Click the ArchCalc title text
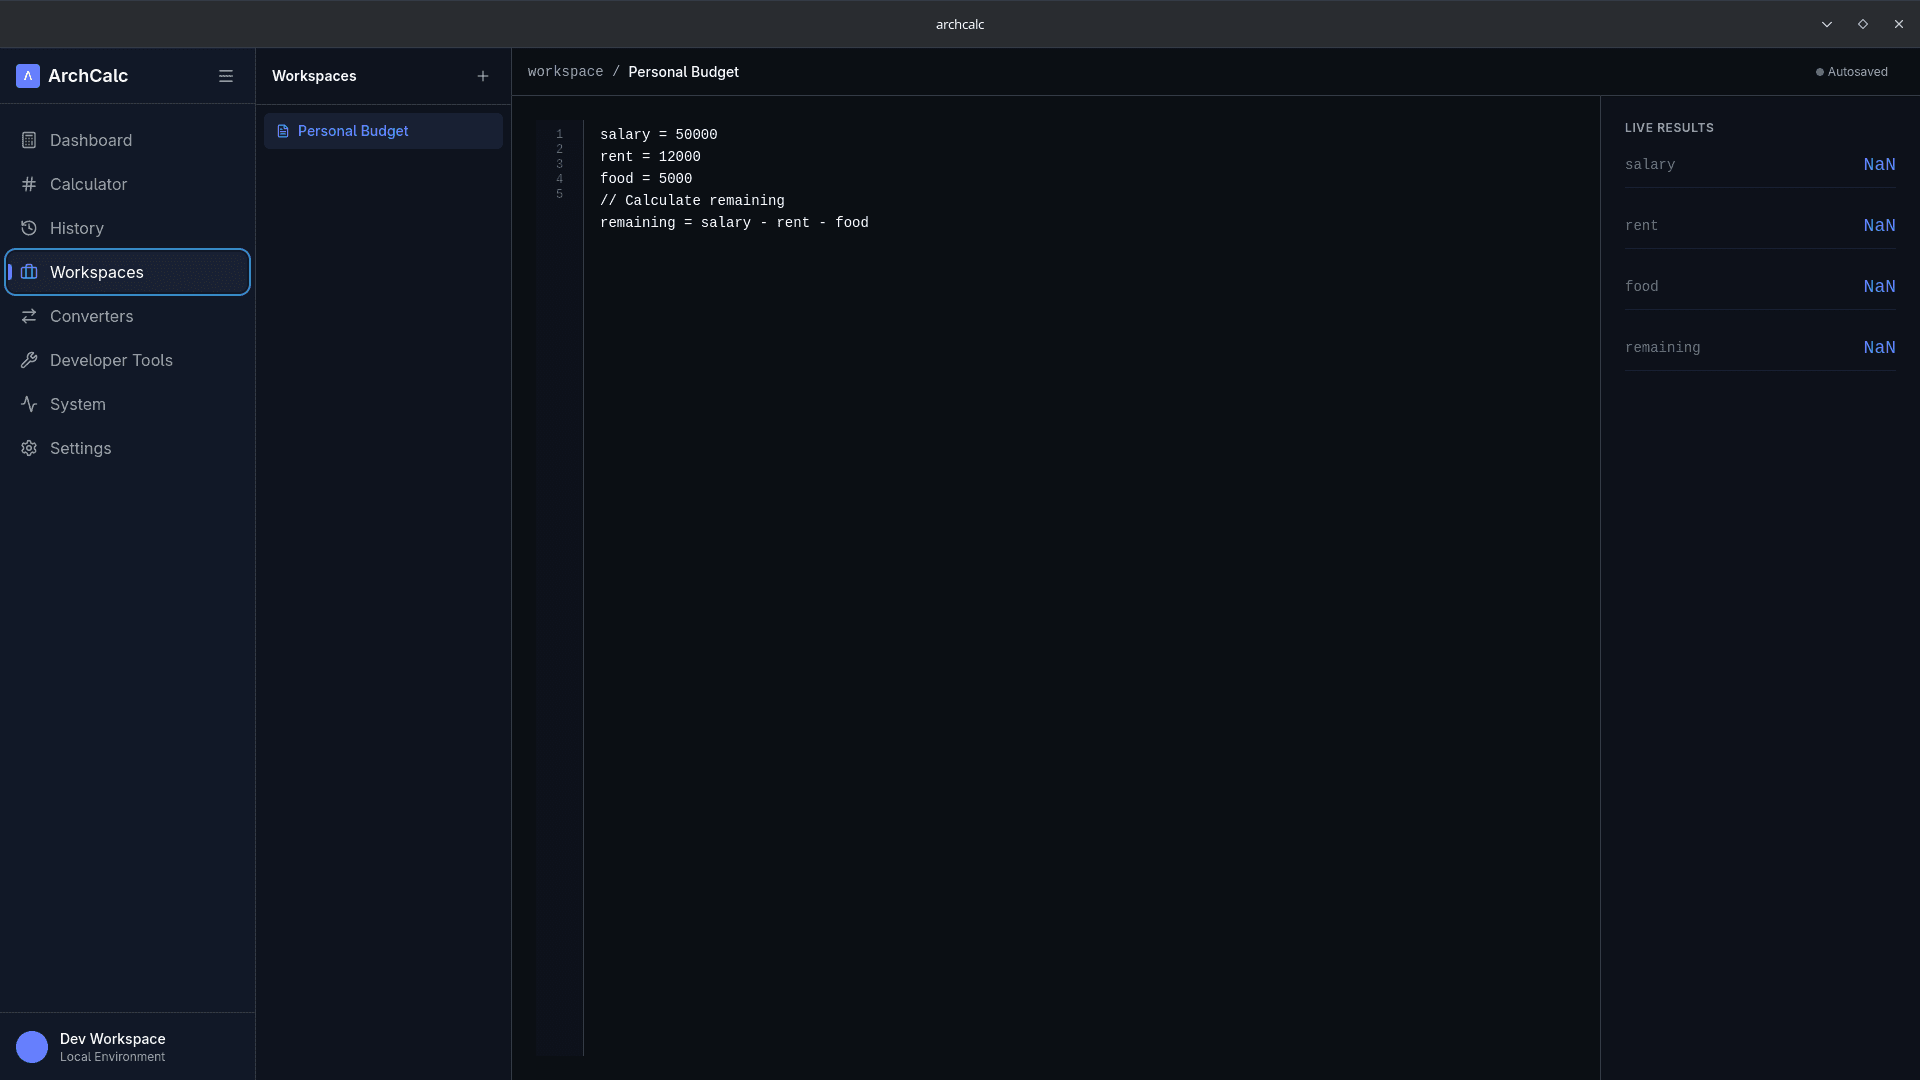 (88, 76)
